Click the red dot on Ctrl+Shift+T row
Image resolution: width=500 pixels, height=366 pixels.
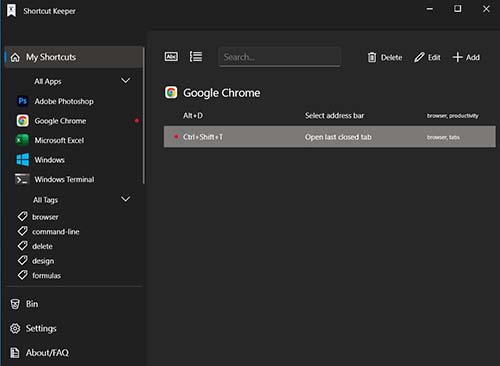[176, 137]
